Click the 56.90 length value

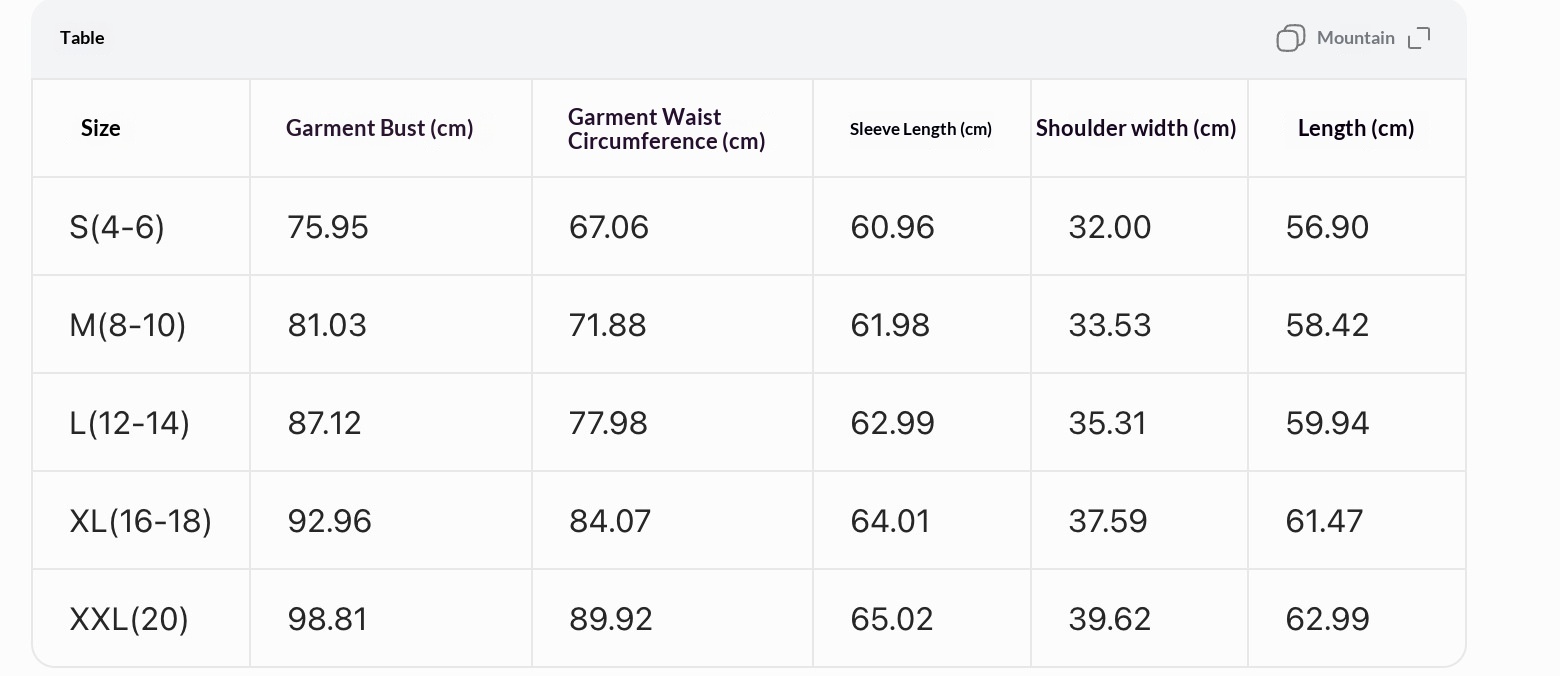[x=1328, y=227]
